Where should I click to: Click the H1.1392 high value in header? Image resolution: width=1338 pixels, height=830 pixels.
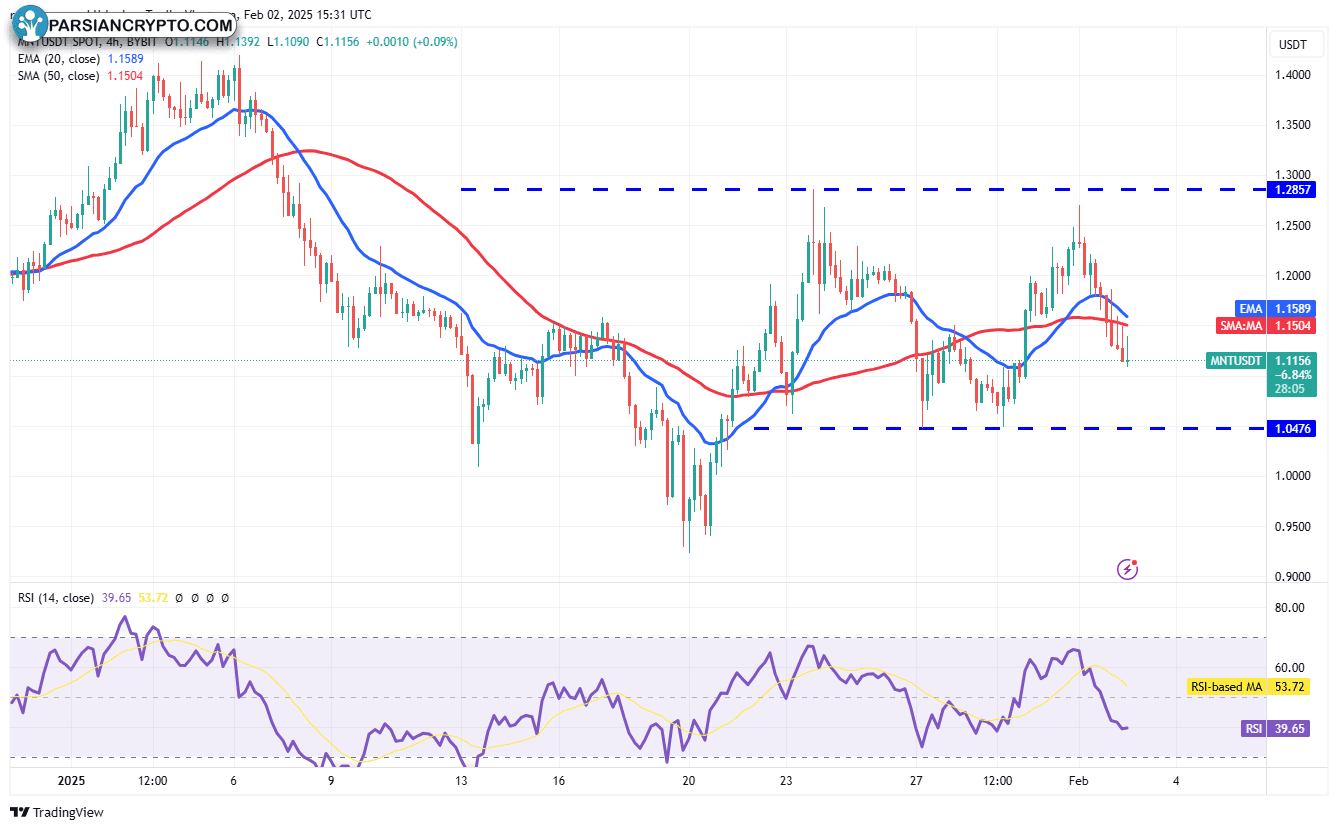[x=238, y=42]
